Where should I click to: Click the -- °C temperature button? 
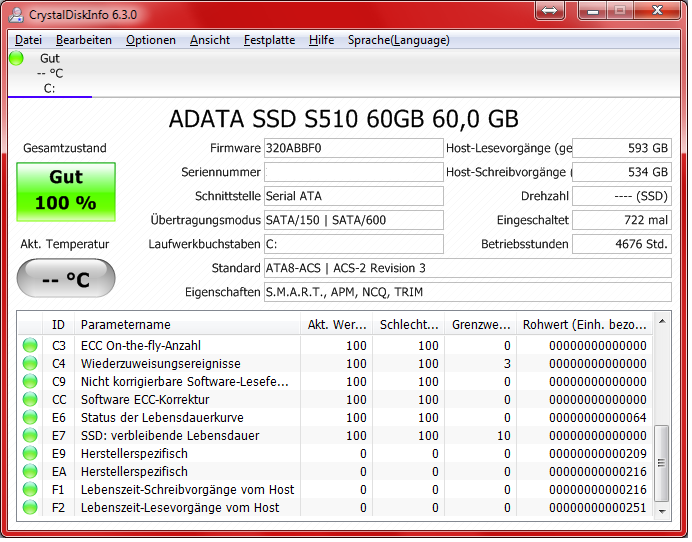(66, 279)
